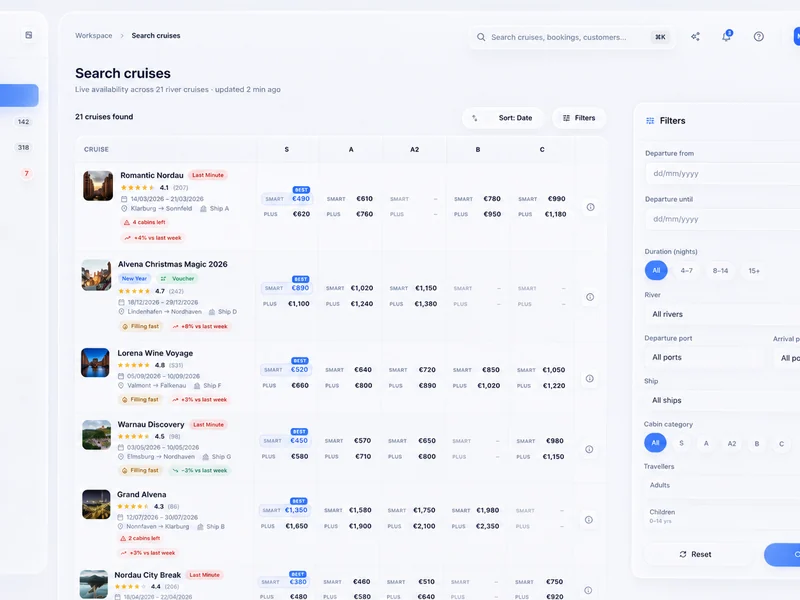
Task: Select duration 15+ nights
Action: pos(754,270)
